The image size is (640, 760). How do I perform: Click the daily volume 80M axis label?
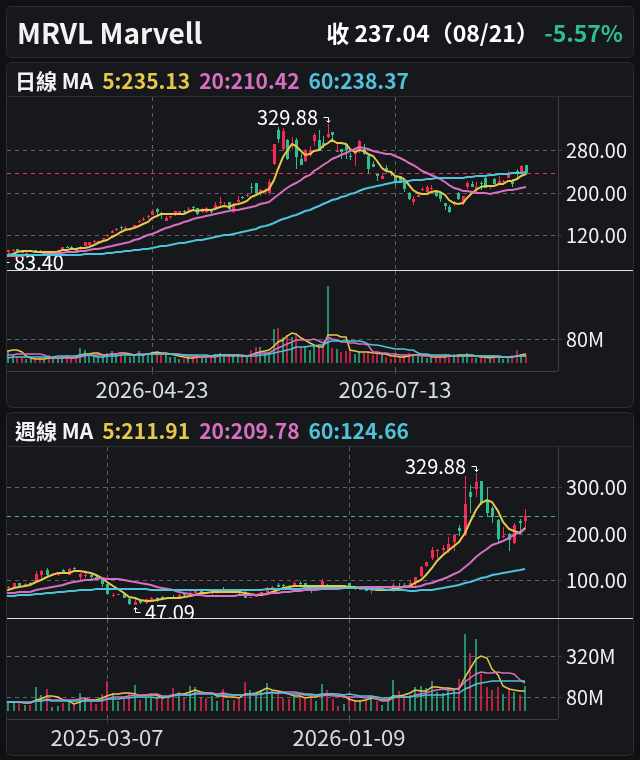click(x=585, y=340)
